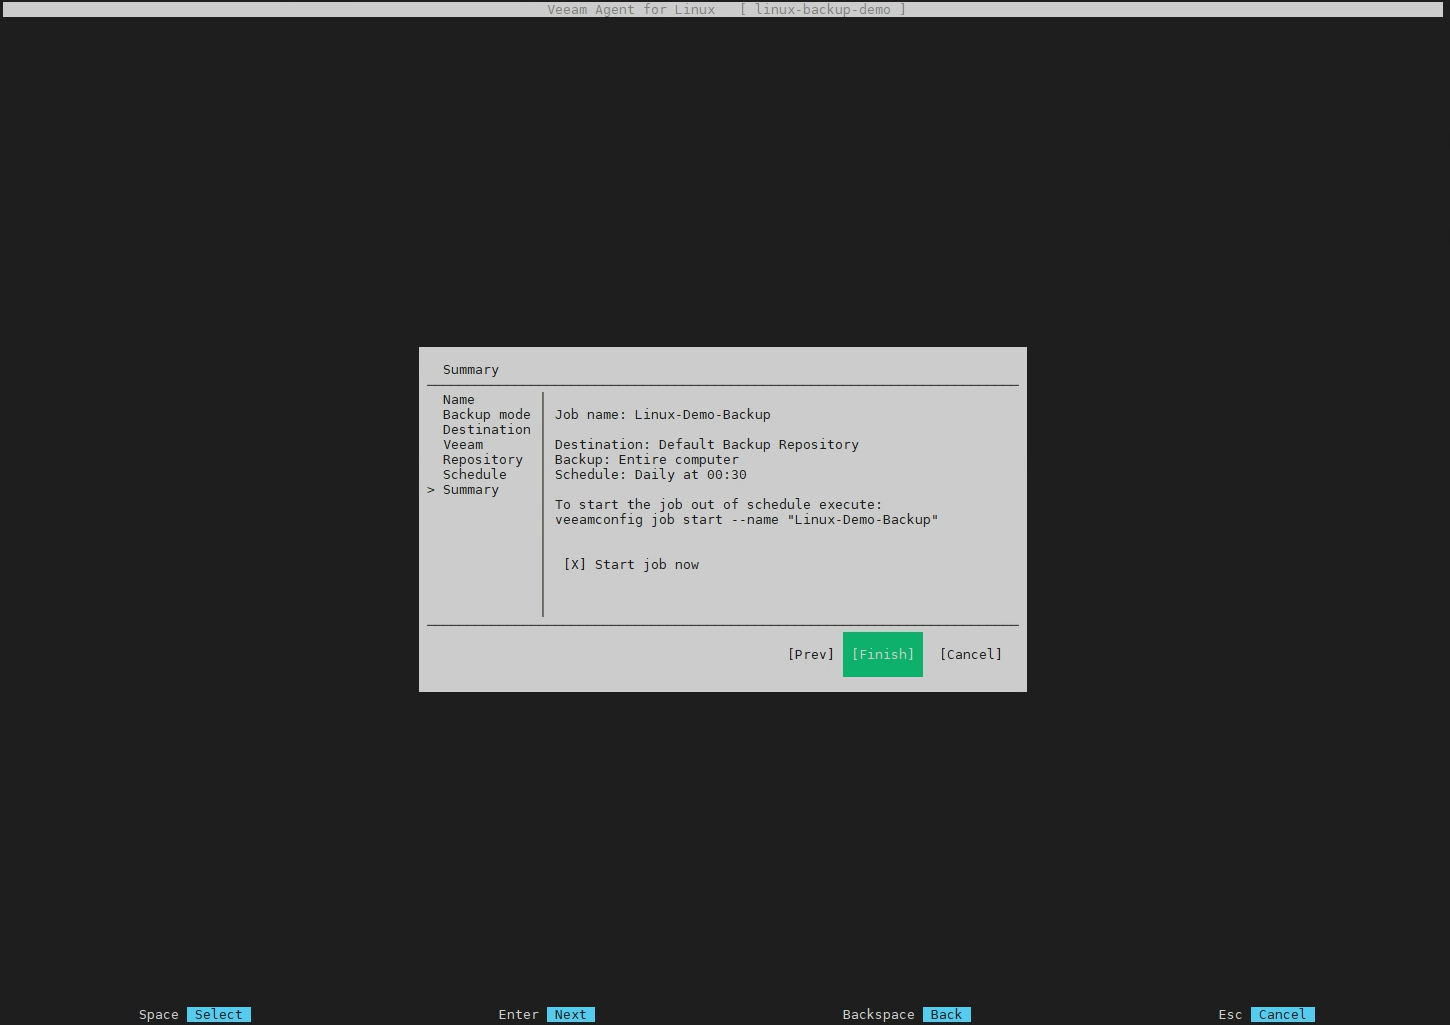Viewport: 1450px width, 1025px height.
Task: Click the Back hint beside Backspace
Action: [x=946, y=1014]
